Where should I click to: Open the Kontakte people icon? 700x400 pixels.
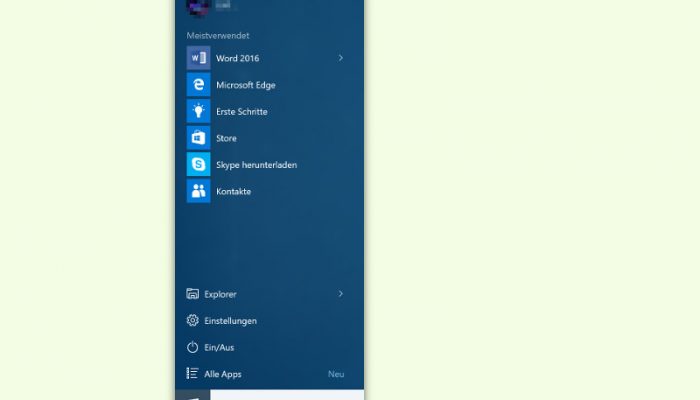pos(198,191)
